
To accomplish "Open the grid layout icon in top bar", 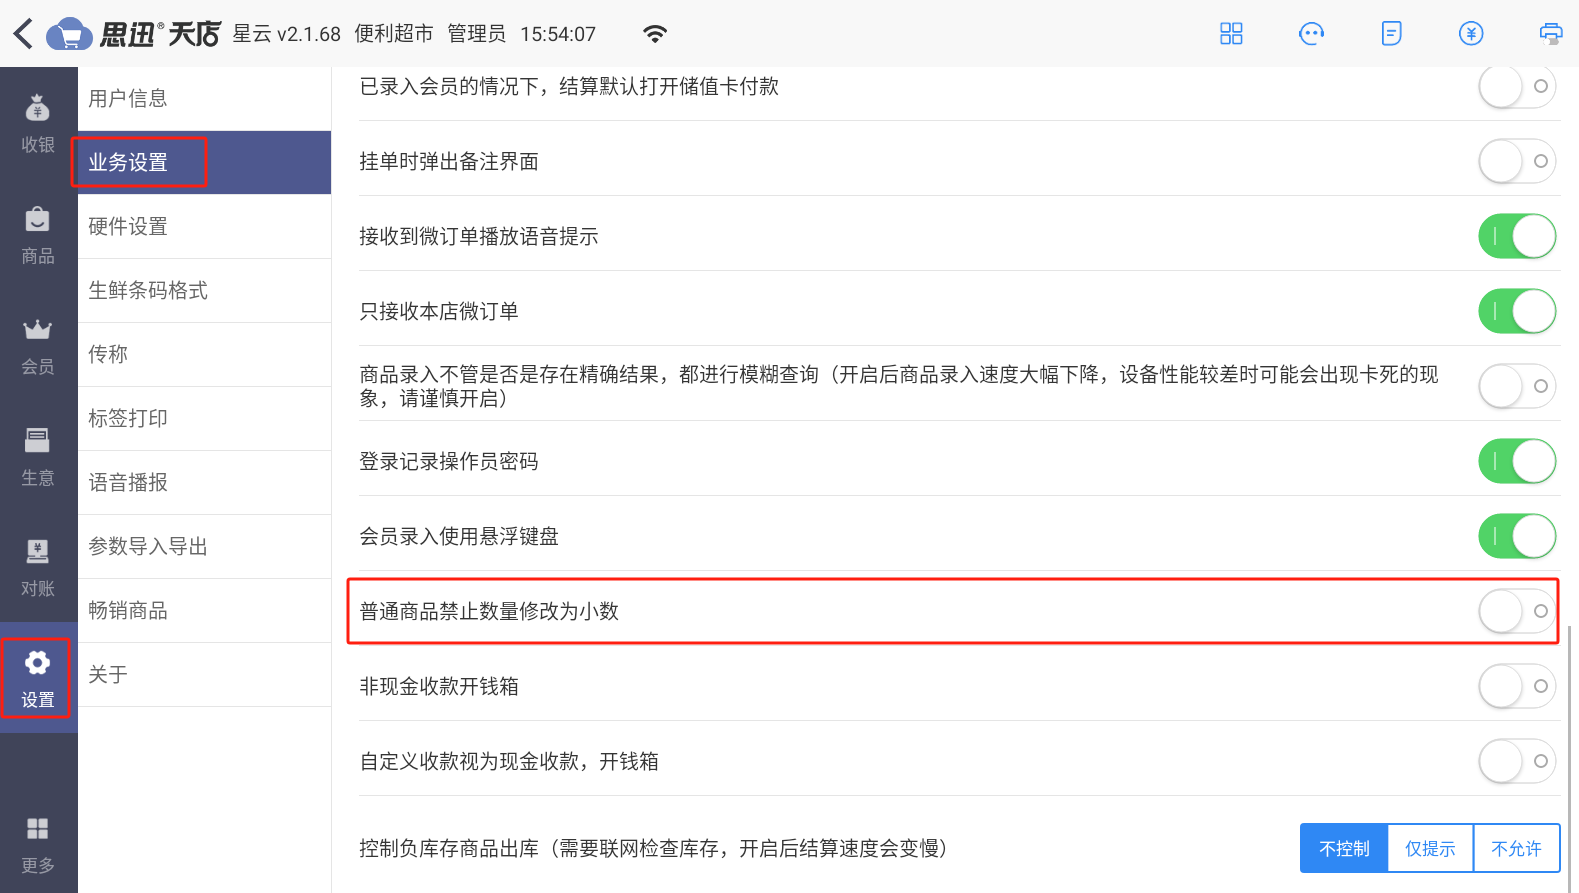I will point(1231,34).
